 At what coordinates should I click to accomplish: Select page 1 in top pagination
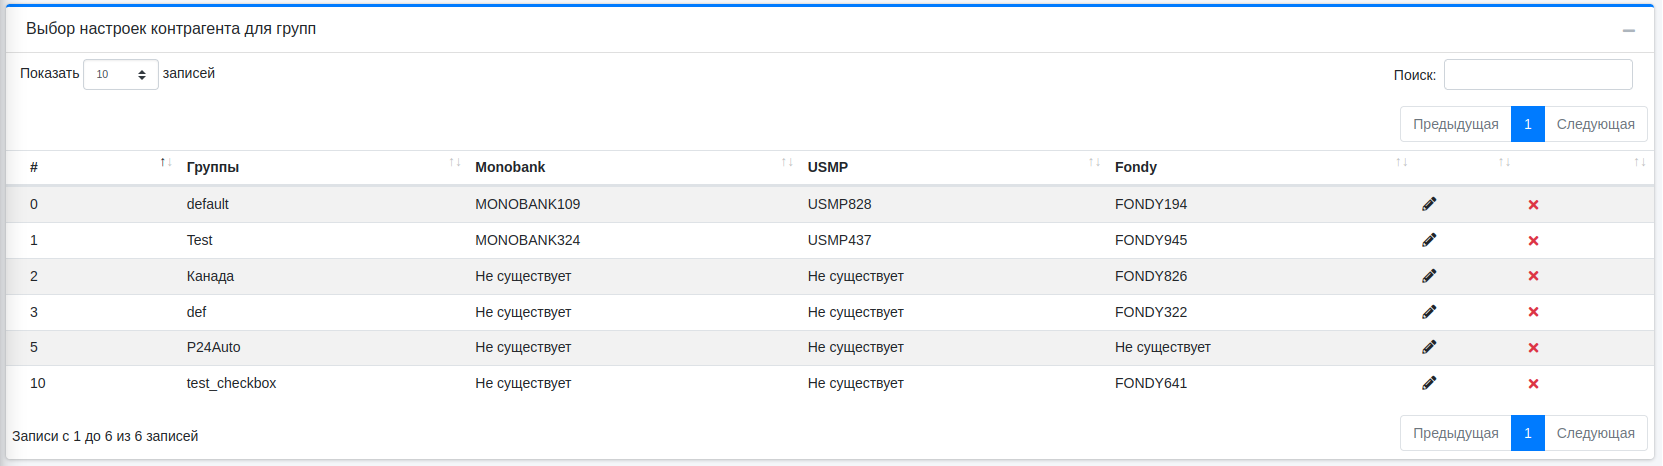pos(1527,124)
